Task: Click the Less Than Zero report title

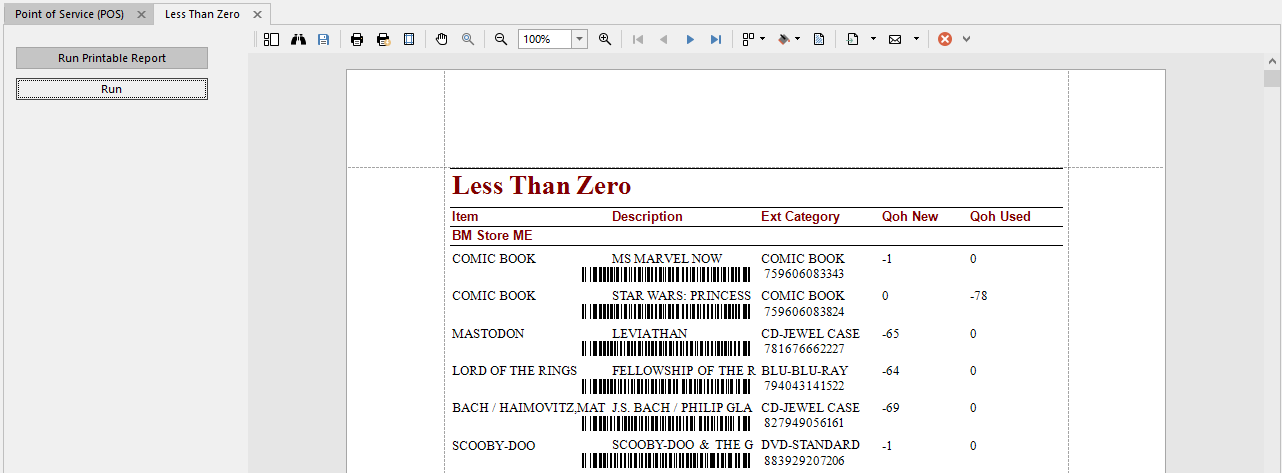Action: [x=541, y=186]
